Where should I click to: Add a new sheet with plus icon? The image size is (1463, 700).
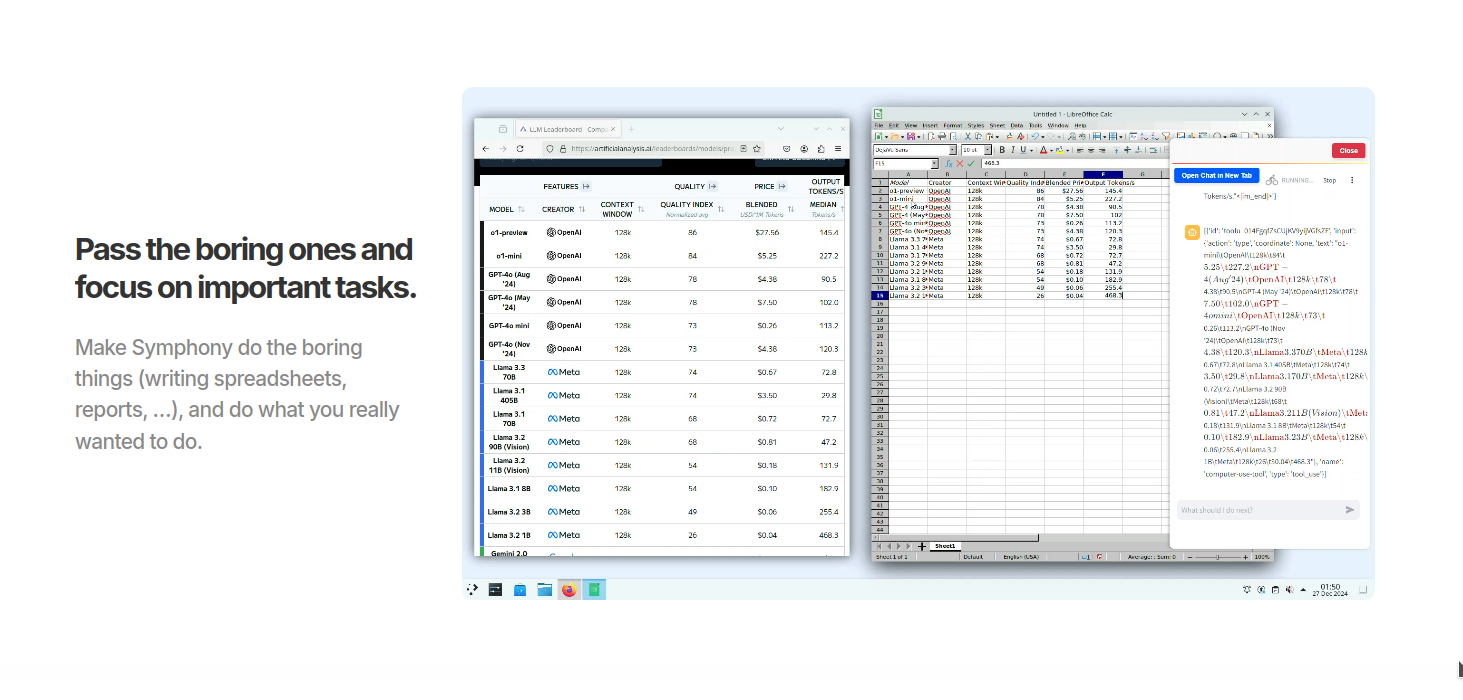click(x=922, y=546)
